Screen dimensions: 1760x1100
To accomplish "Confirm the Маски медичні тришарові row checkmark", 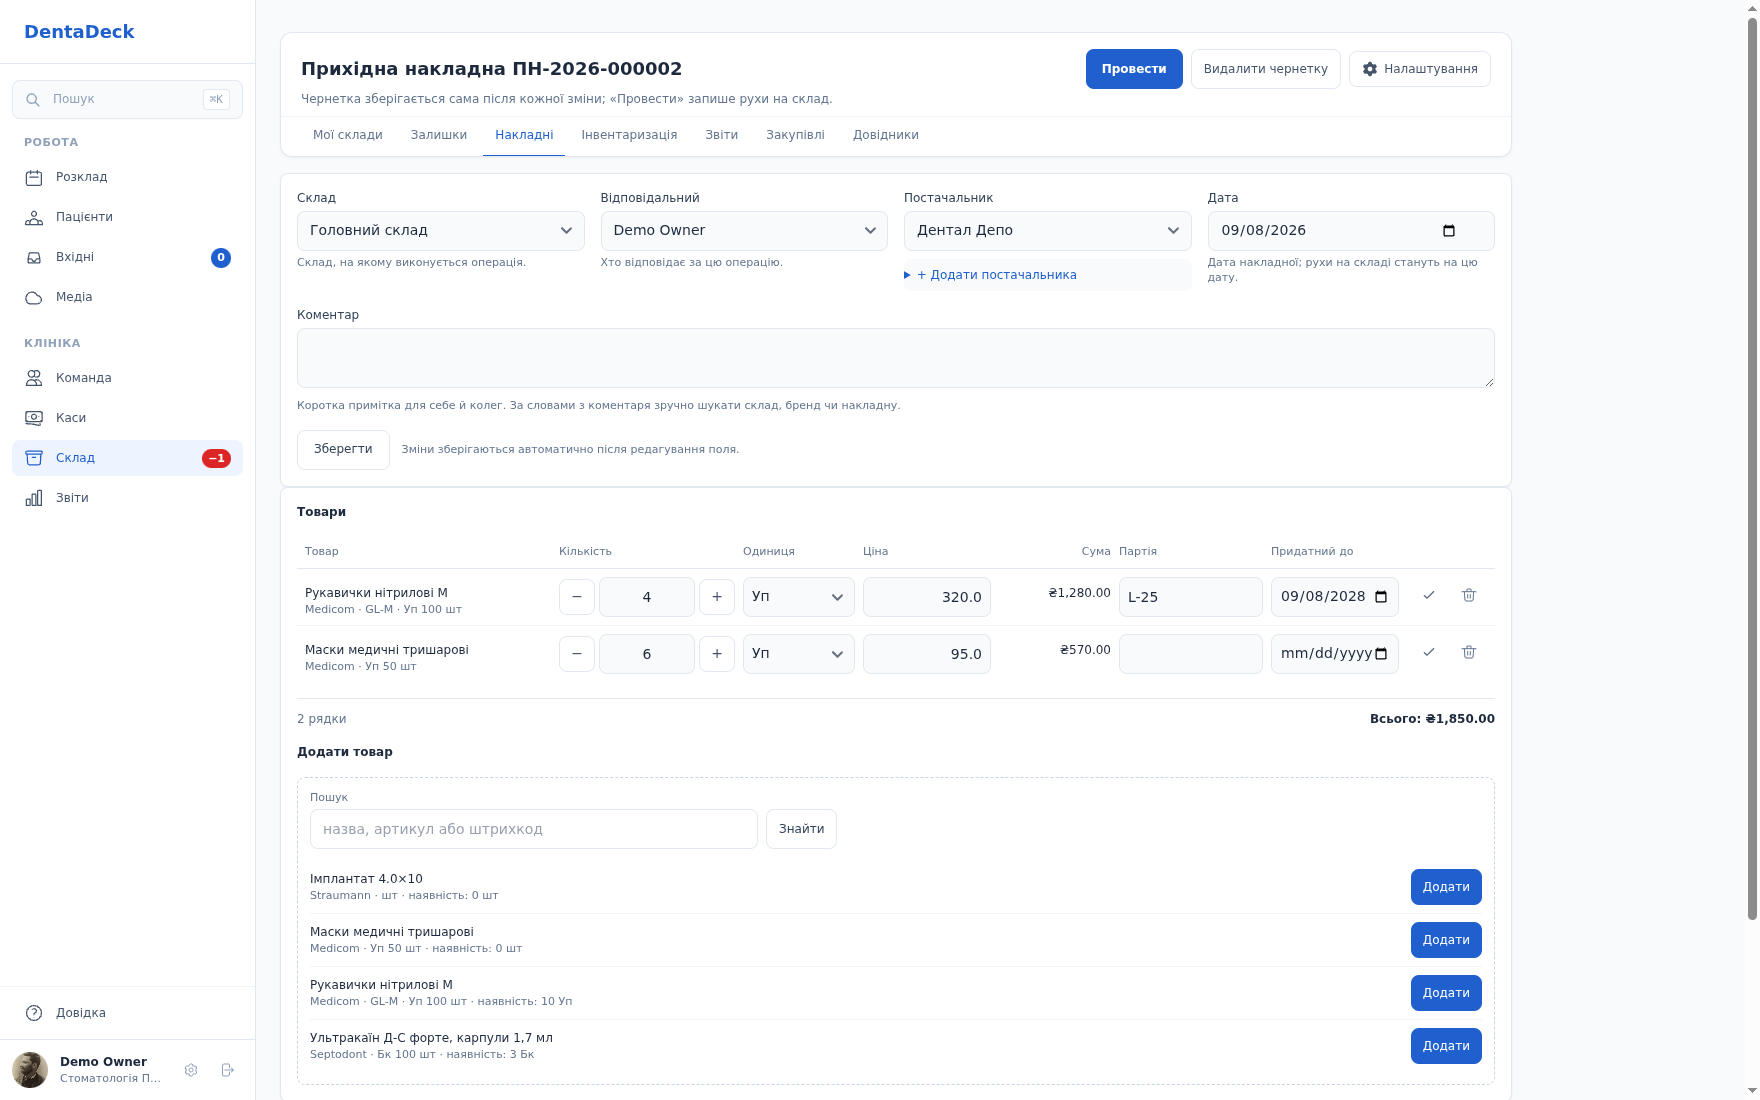I will point(1429,652).
